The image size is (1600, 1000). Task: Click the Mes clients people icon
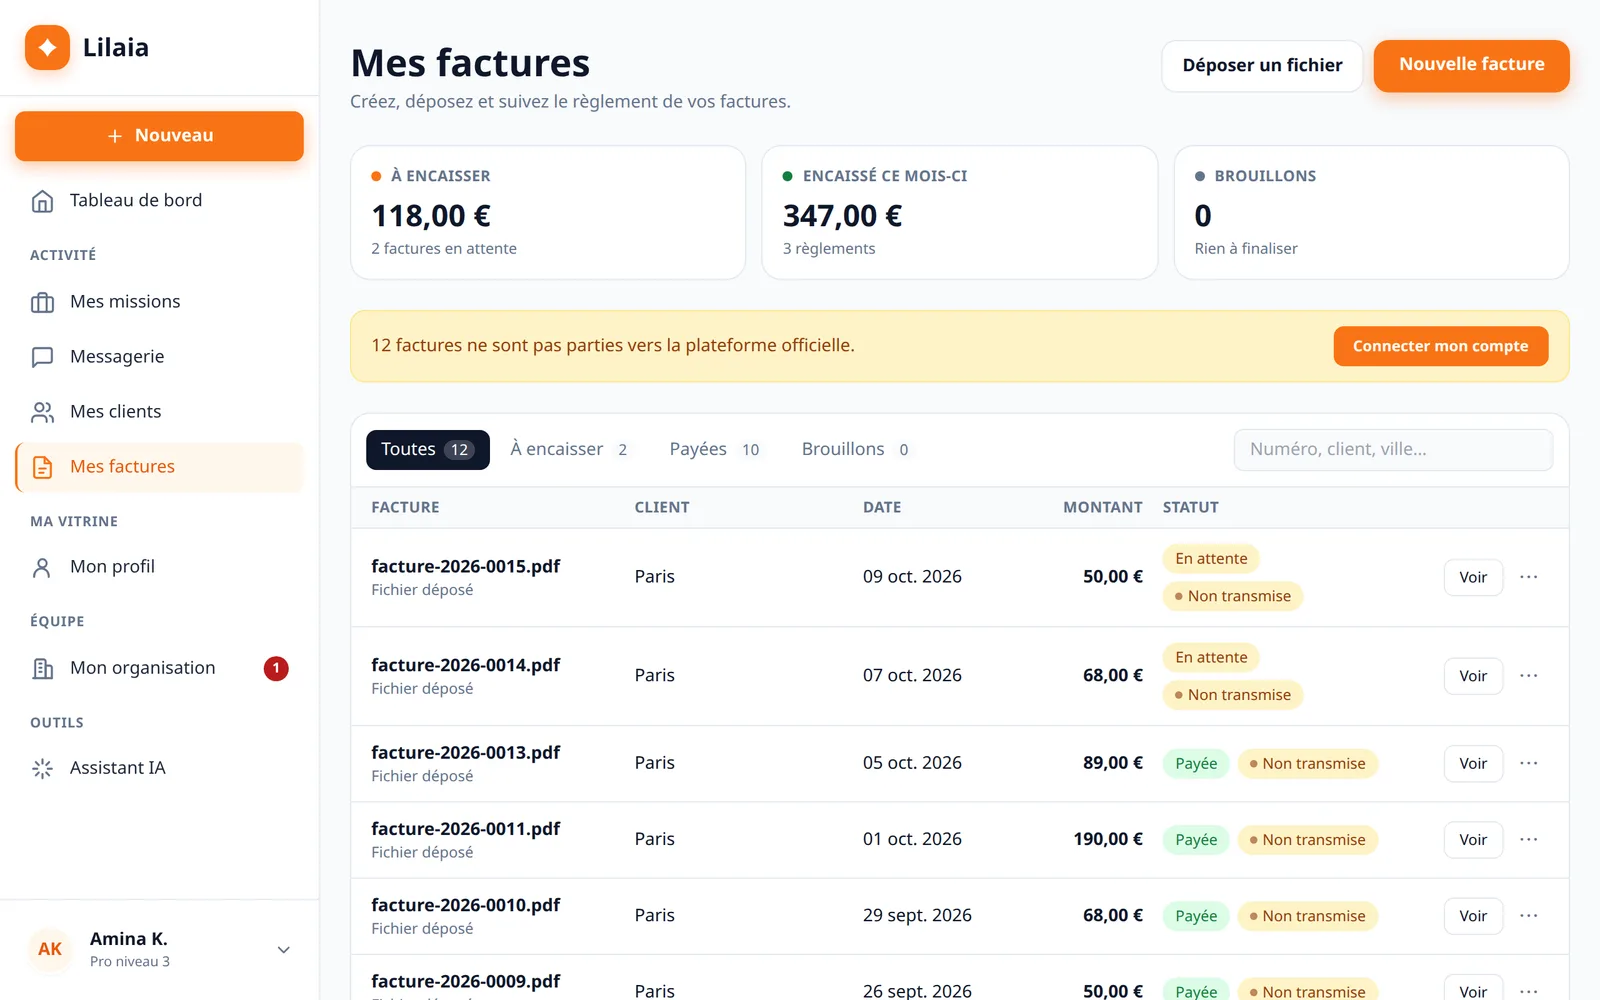pos(42,412)
